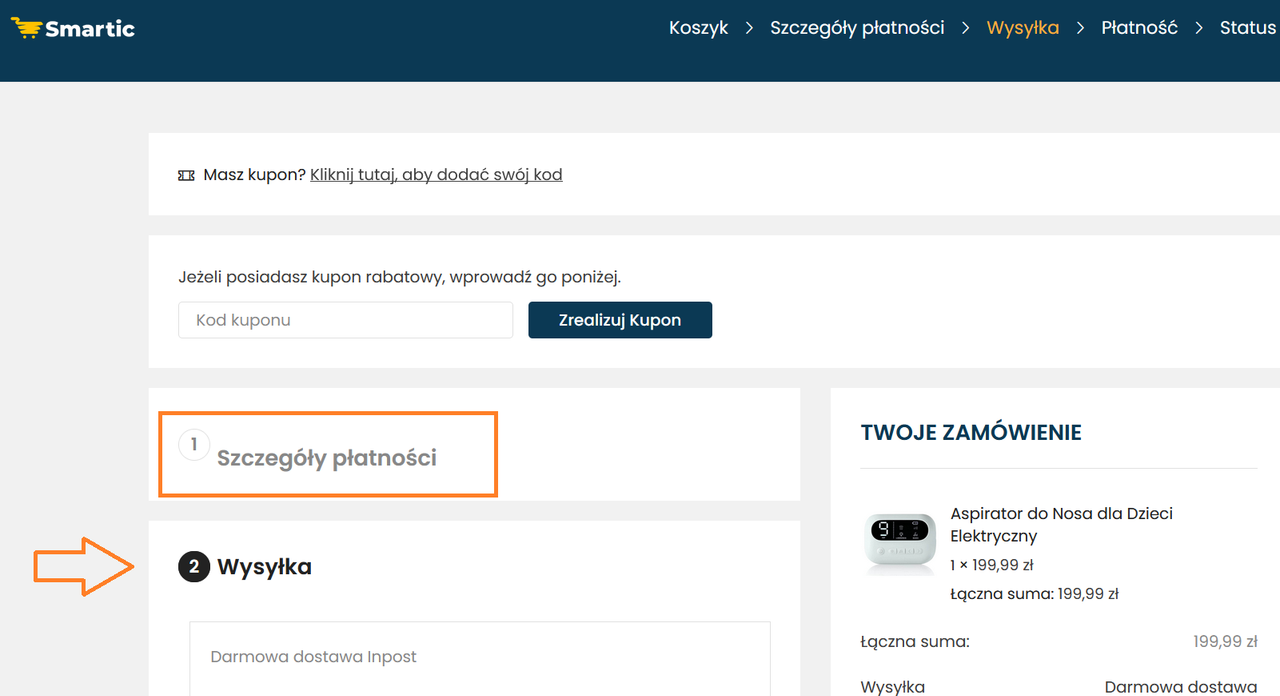This screenshot has height=696, width=1280.
Task: Open the Aspirator do Nosa product title
Action: click(1061, 525)
